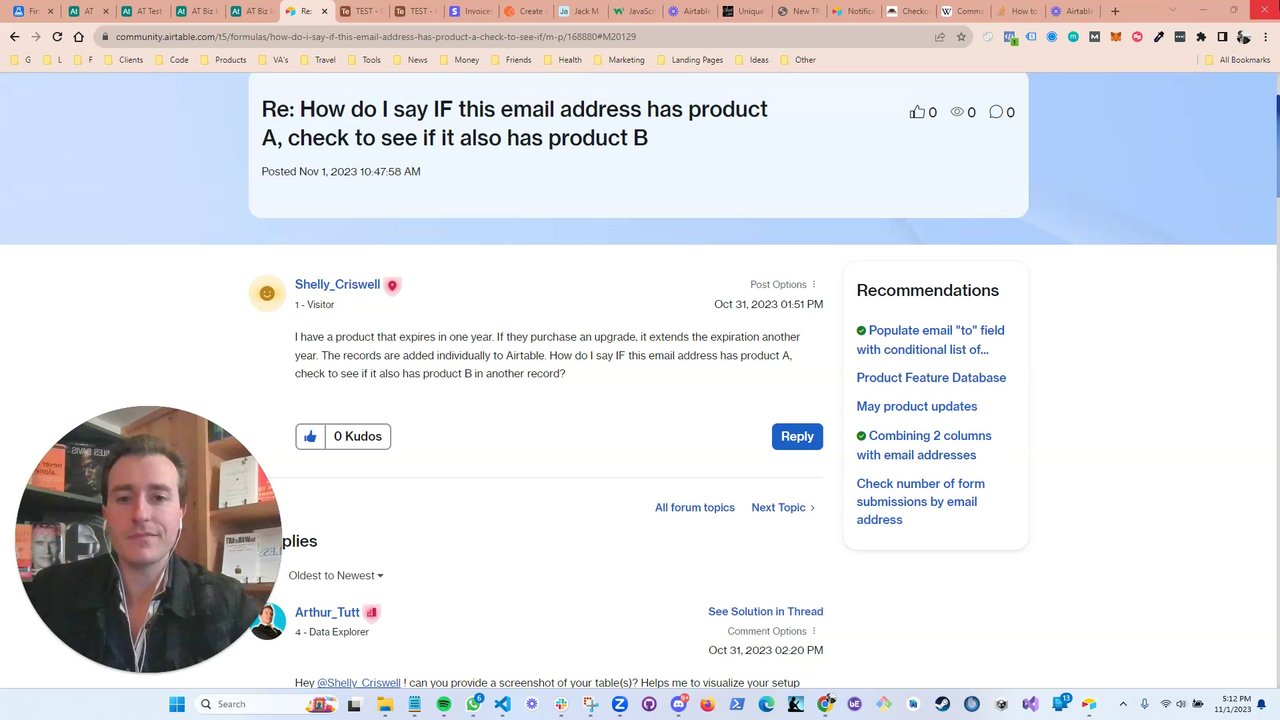Open the MetaMask fox extension
This screenshot has height=720, width=1280.
pos(1116,37)
